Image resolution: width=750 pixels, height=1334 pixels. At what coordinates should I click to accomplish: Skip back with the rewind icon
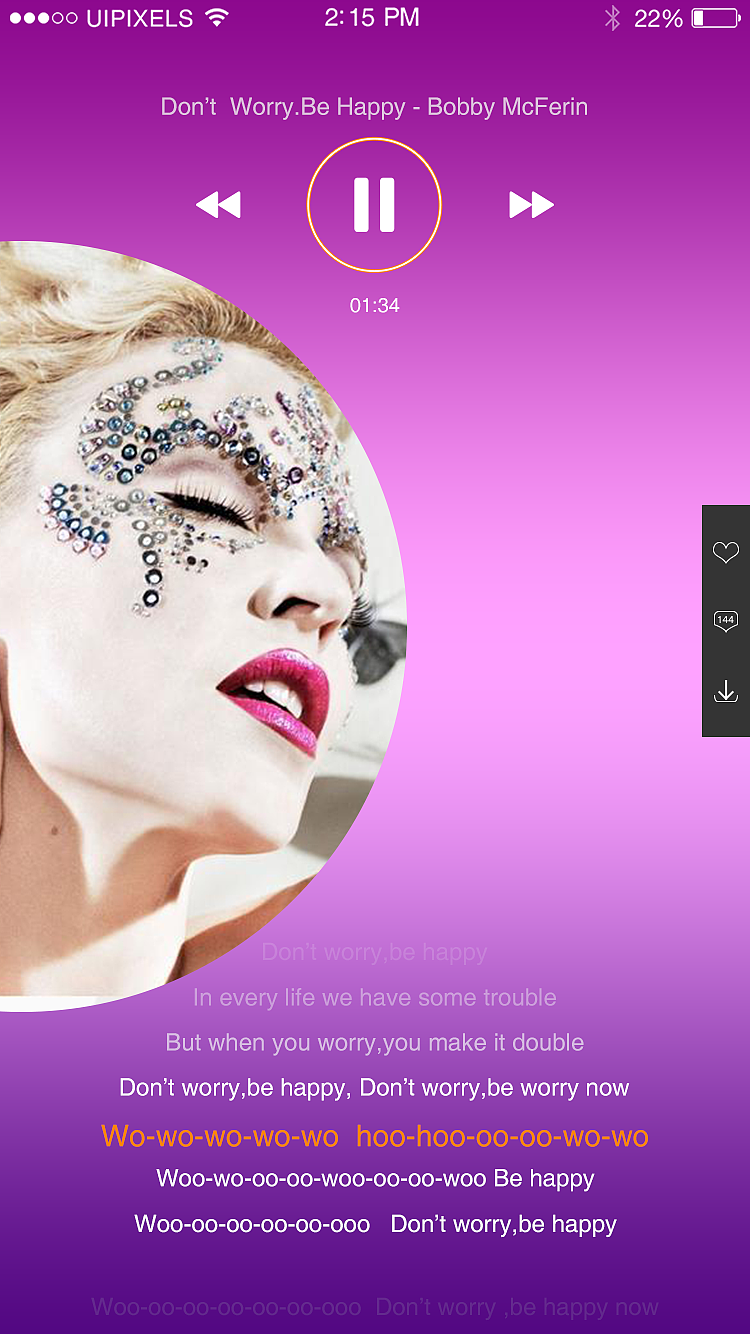coord(219,205)
